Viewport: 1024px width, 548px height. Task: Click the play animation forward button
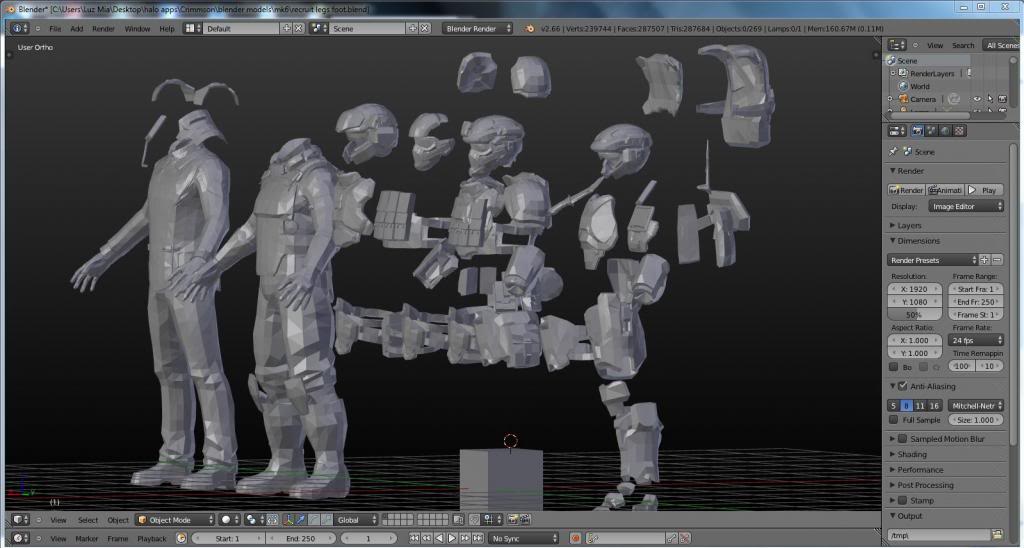tap(452, 539)
